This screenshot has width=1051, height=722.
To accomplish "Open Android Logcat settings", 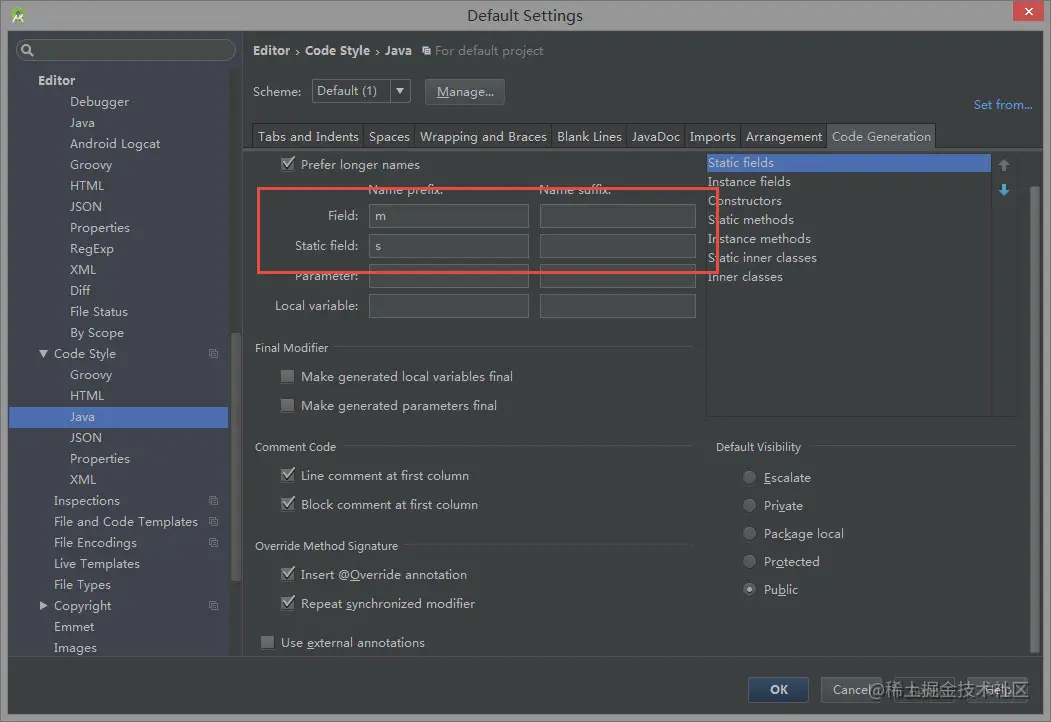I will (115, 143).
